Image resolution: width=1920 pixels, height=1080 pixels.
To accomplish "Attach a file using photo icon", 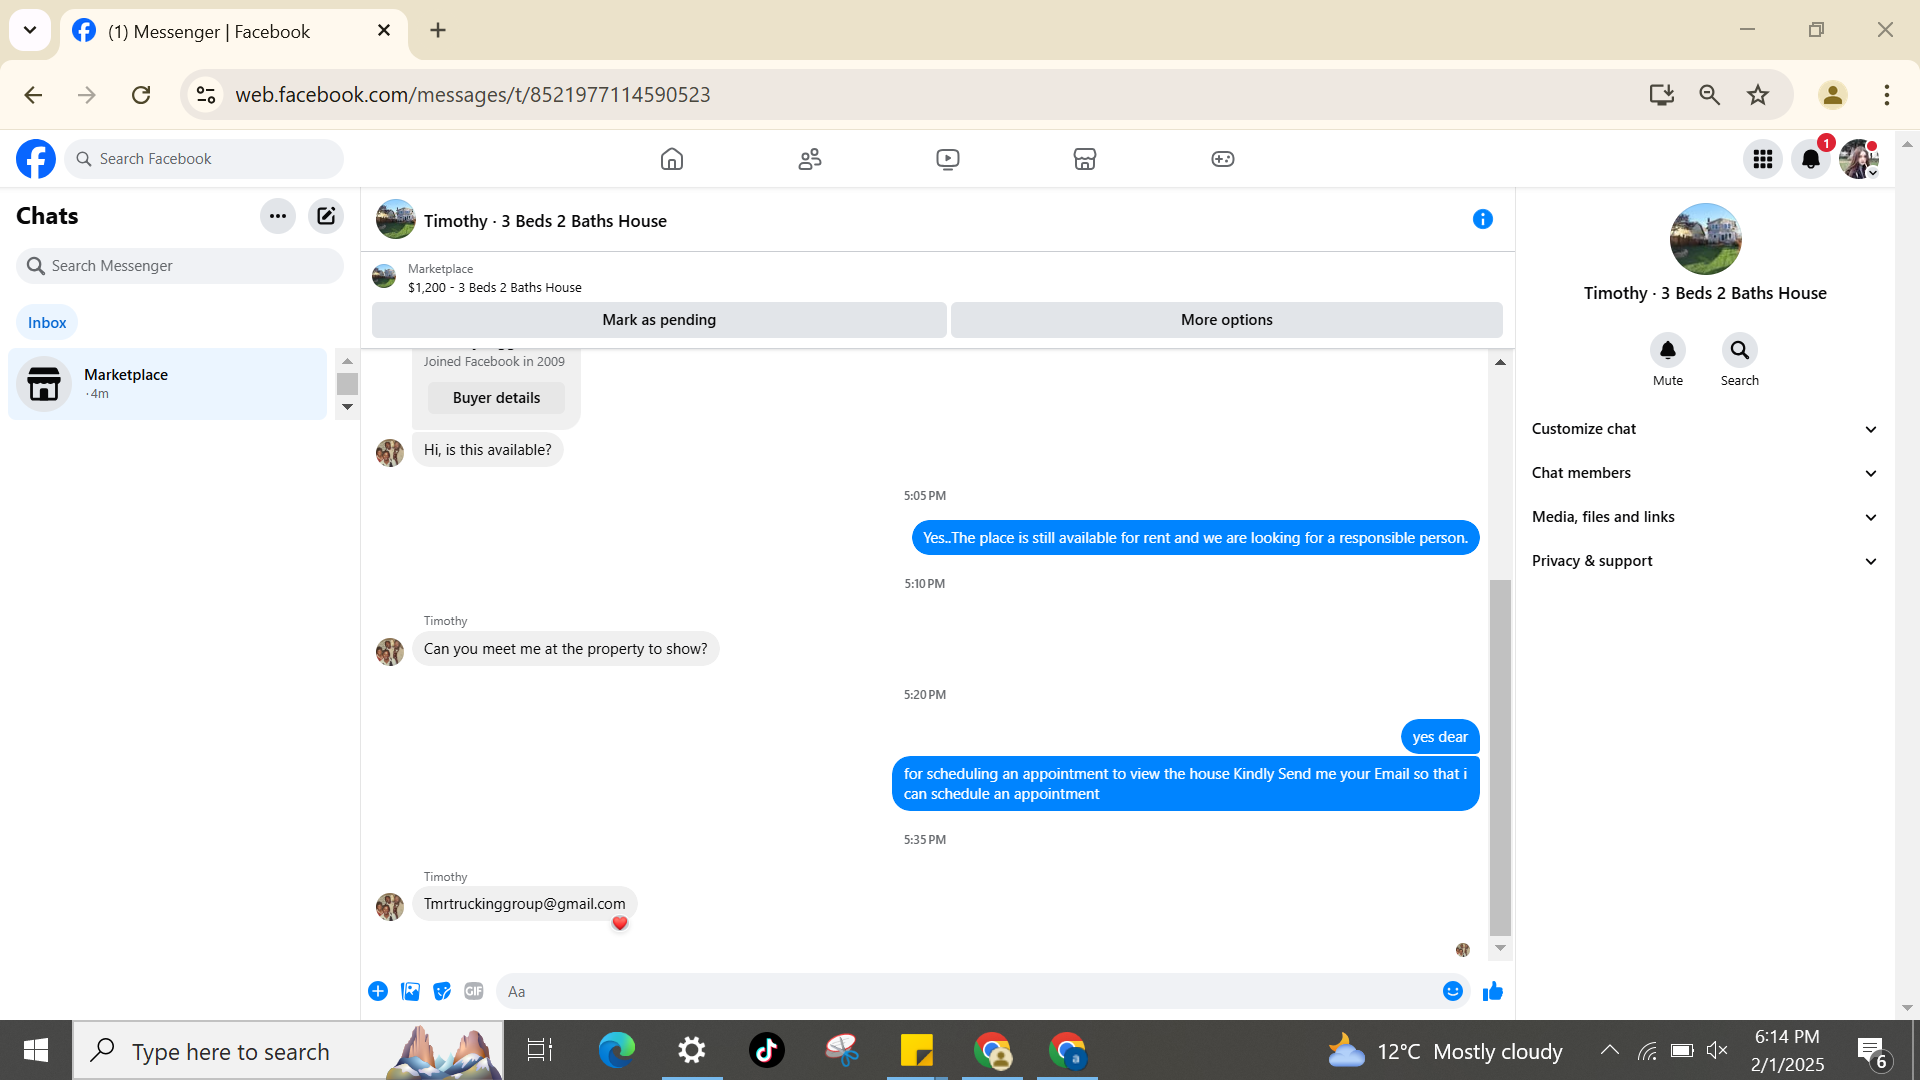I will [x=410, y=991].
